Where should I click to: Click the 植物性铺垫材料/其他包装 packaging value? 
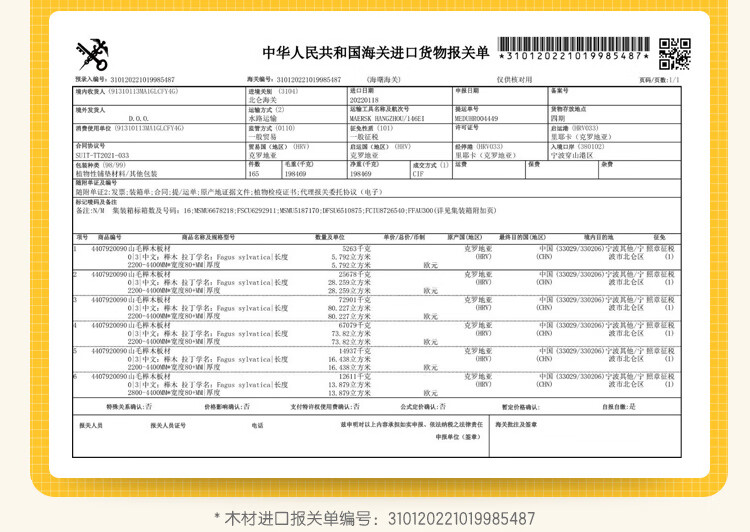pos(116,174)
